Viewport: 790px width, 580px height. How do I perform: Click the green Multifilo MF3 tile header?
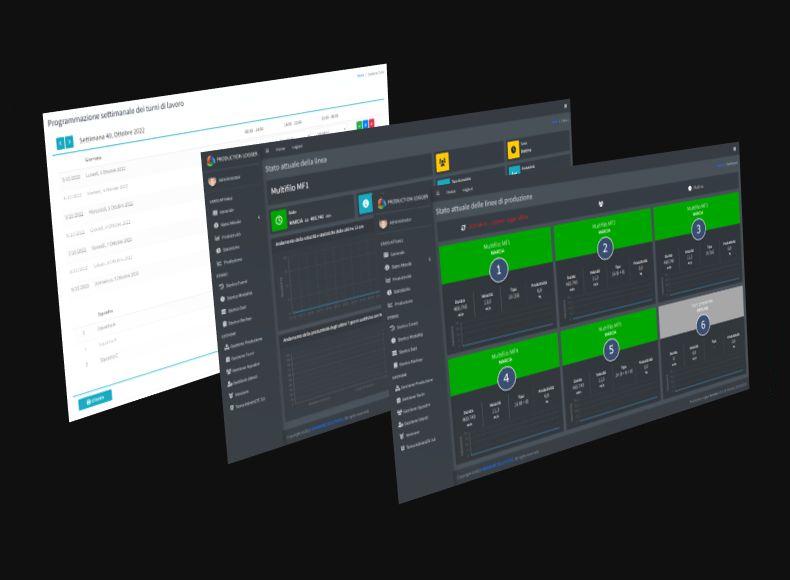(698, 210)
